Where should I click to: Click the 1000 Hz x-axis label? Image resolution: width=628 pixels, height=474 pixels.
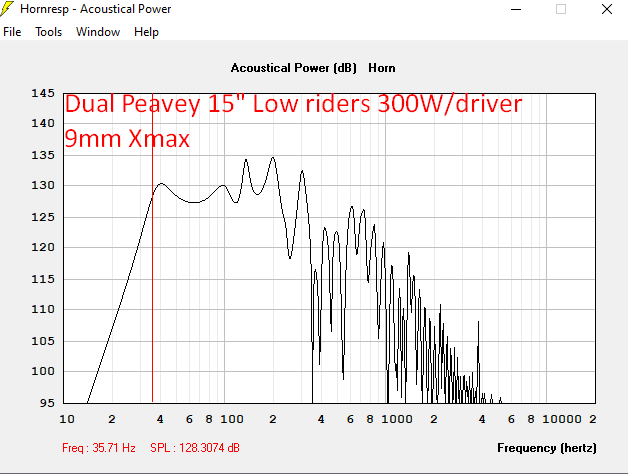click(x=397, y=419)
